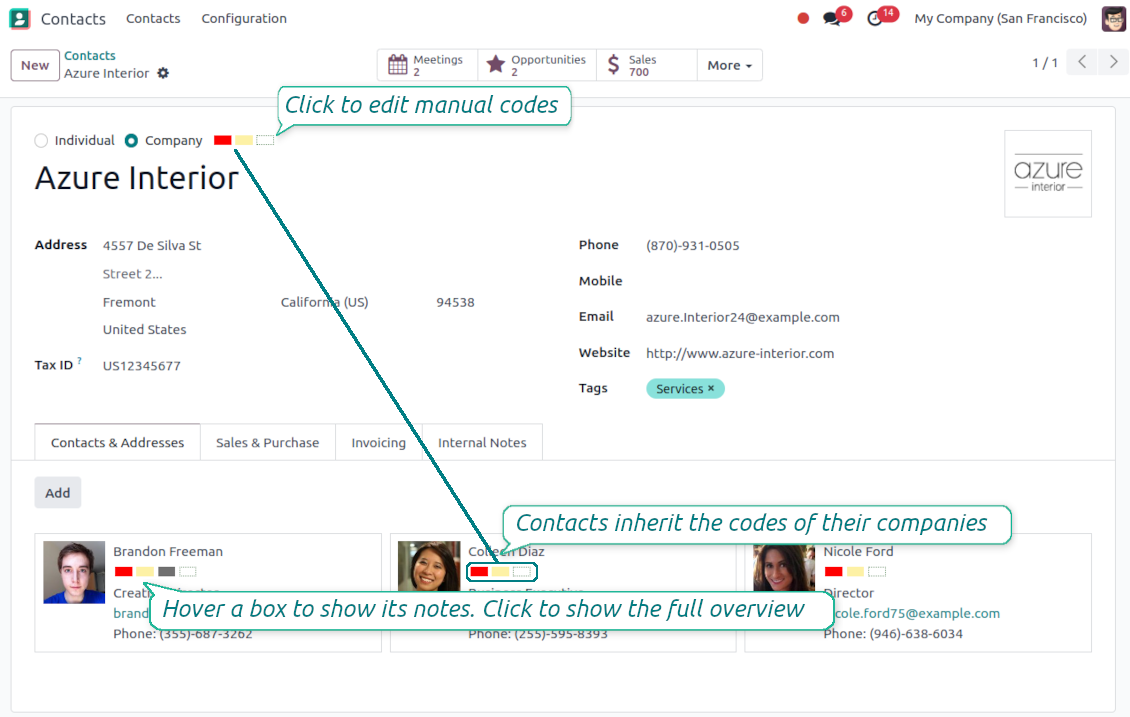This screenshot has height=717, width=1130.
Task: Open the Meetings smart button
Action: tap(427, 65)
